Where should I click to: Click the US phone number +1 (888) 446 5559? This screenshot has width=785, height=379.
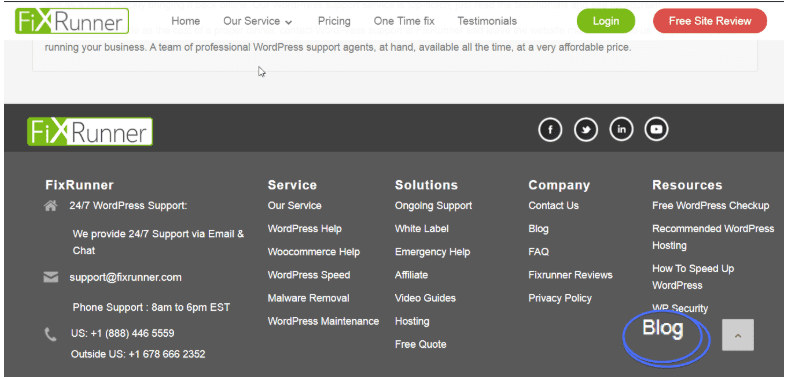(123, 333)
